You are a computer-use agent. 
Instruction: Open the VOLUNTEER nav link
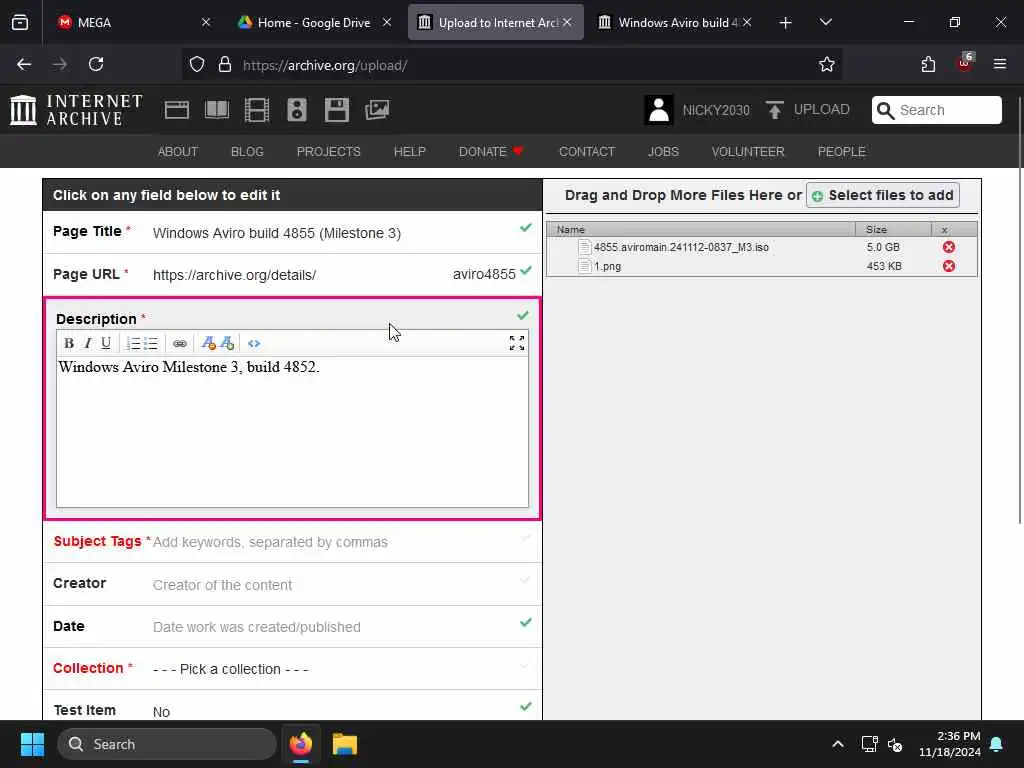coord(748,152)
